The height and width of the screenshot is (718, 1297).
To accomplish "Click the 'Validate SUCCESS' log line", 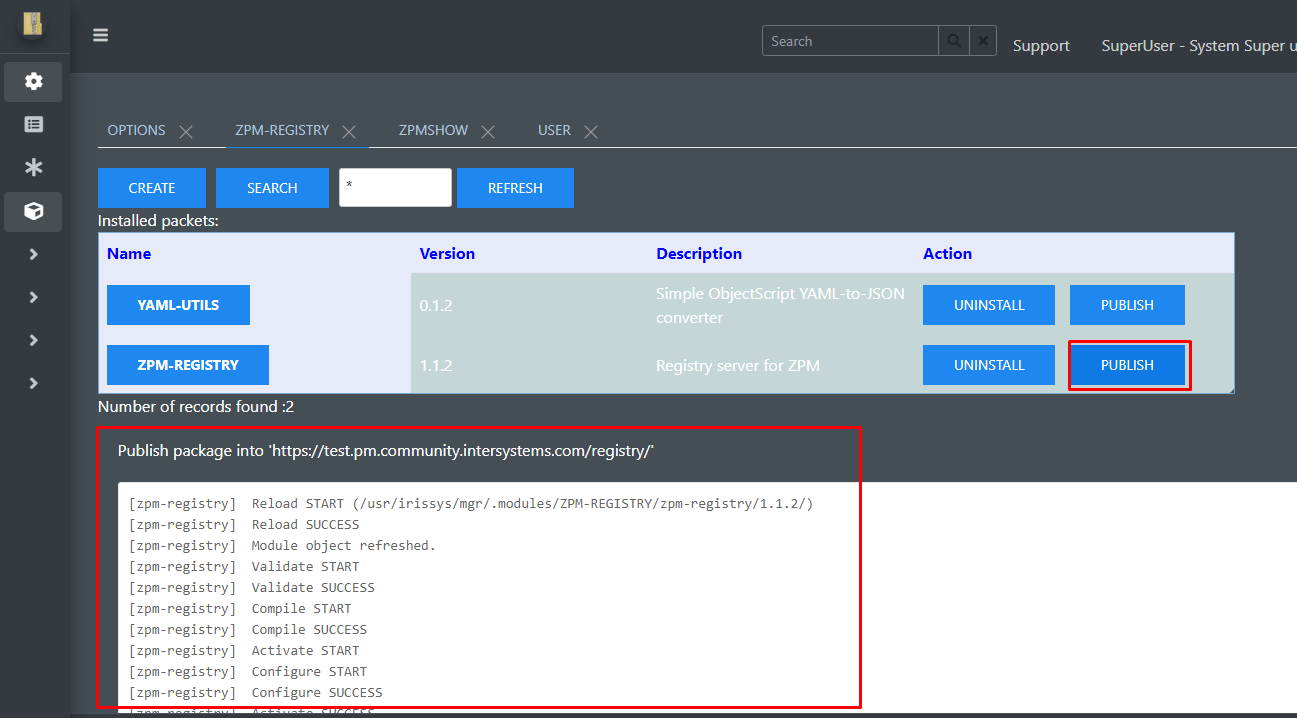I will tap(252, 588).
